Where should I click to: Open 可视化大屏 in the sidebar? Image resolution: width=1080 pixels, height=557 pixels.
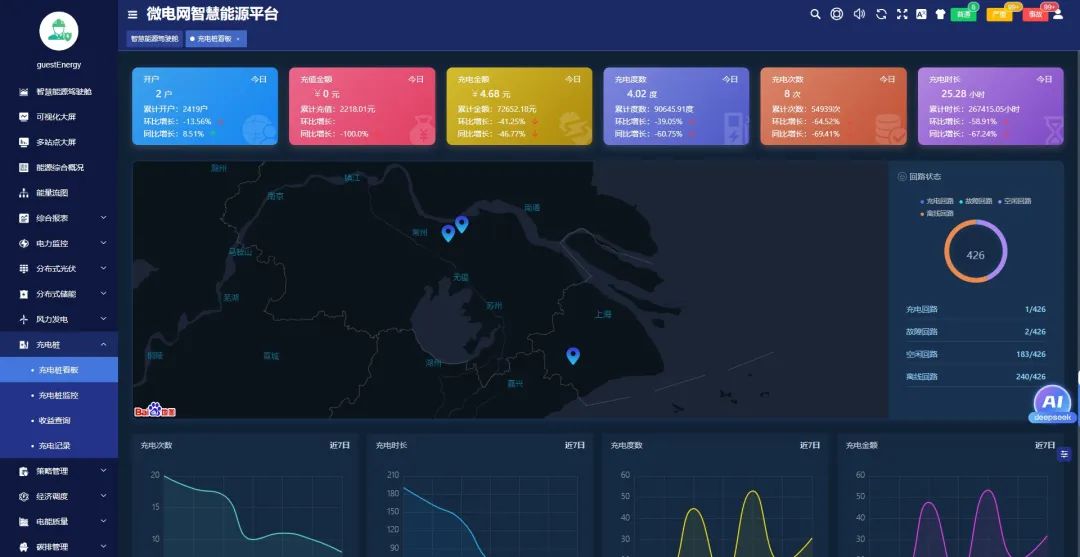(x=59, y=117)
